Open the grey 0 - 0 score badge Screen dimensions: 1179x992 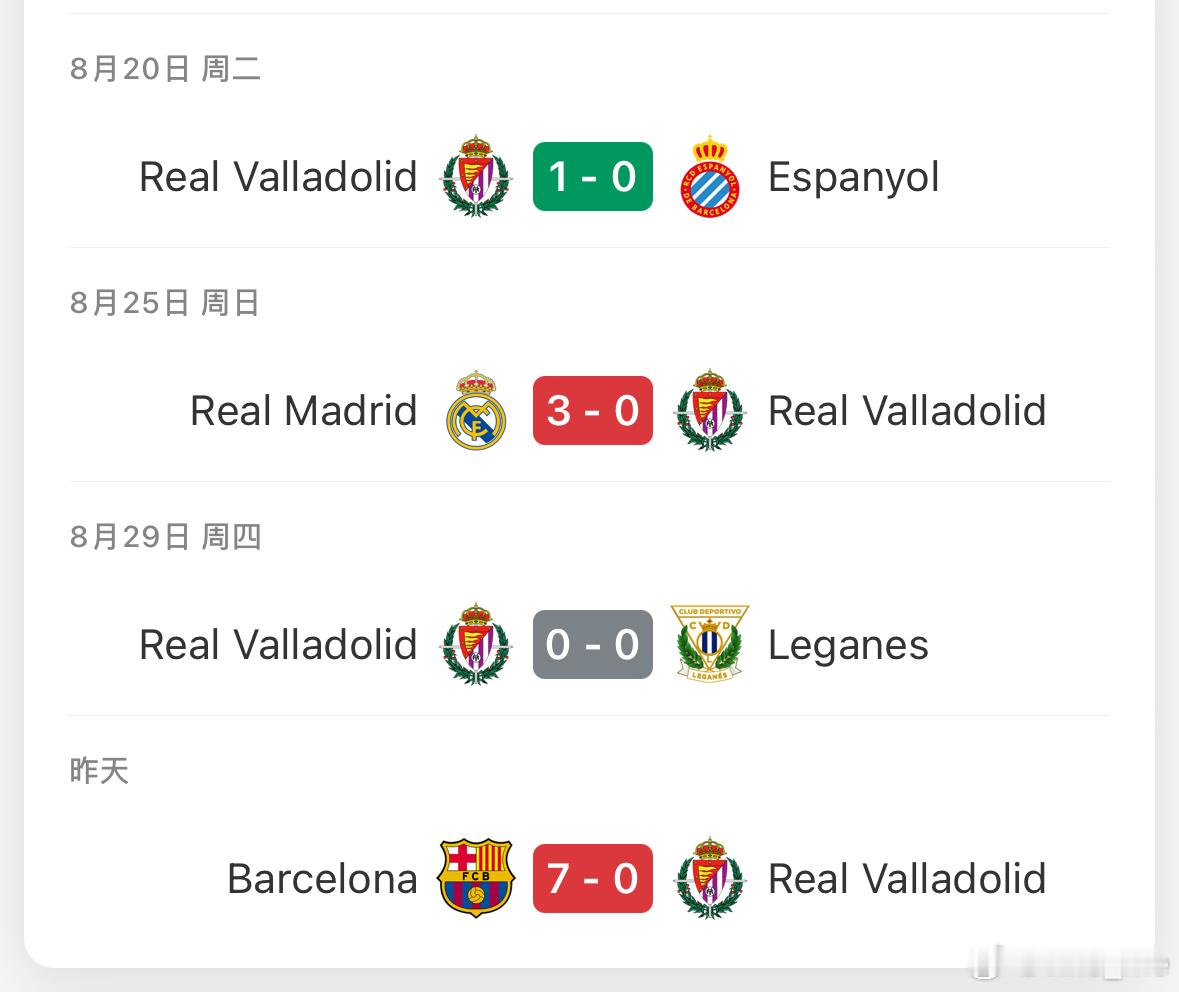click(593, 645)
